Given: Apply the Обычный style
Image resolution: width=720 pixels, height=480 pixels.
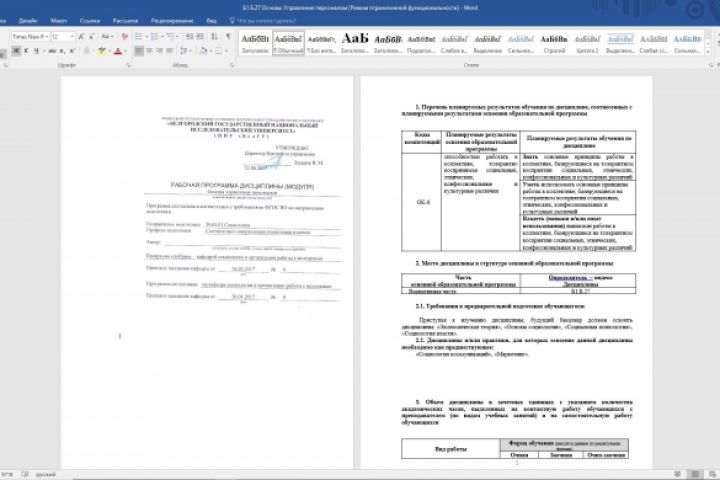Looking at the screenshot, I should point(288,43).
